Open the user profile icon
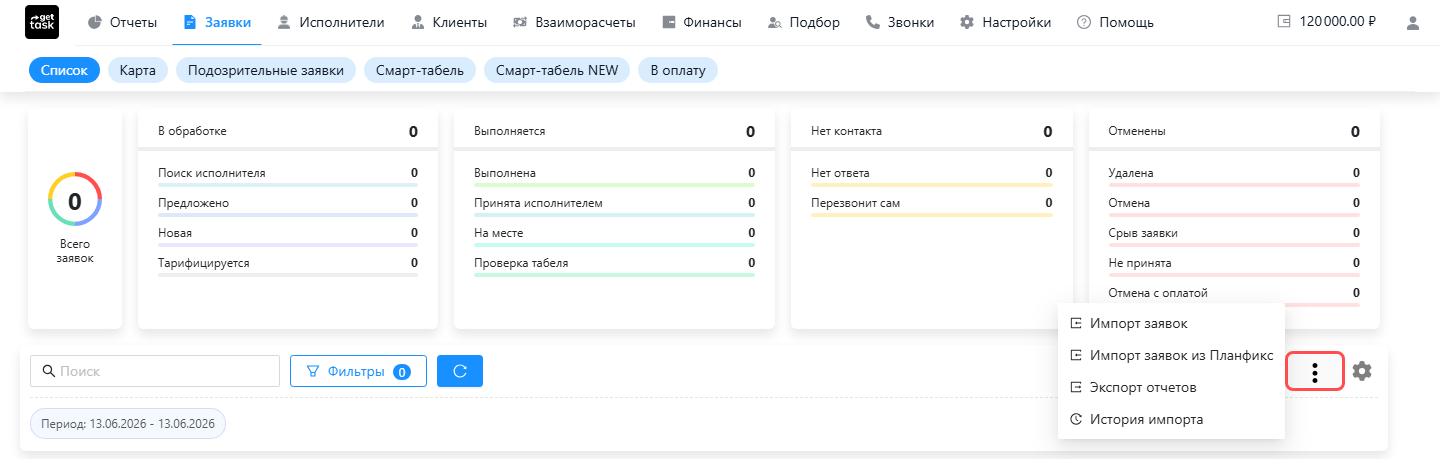Viewport: 1440px width, 459px height. [x=1413, y=22]
